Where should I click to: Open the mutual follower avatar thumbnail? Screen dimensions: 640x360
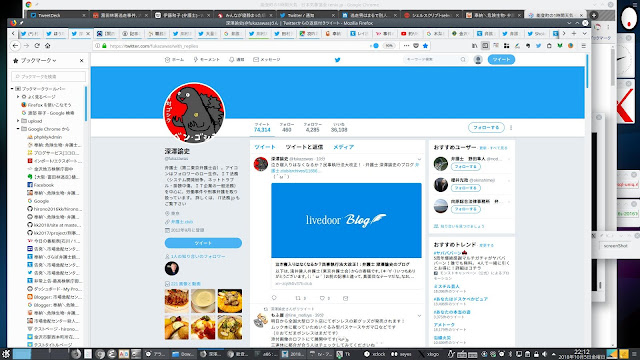coord(171,269)
